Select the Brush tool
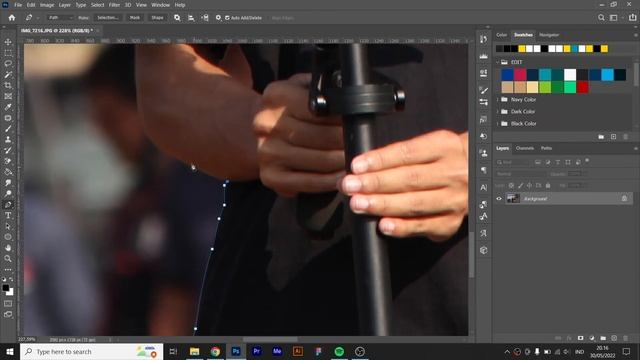This screenshot has height=360, width=640. [x=8, y=129]
